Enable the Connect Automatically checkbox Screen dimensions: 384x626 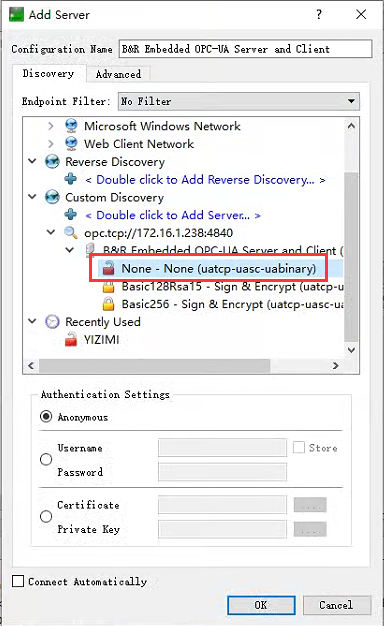18,581
